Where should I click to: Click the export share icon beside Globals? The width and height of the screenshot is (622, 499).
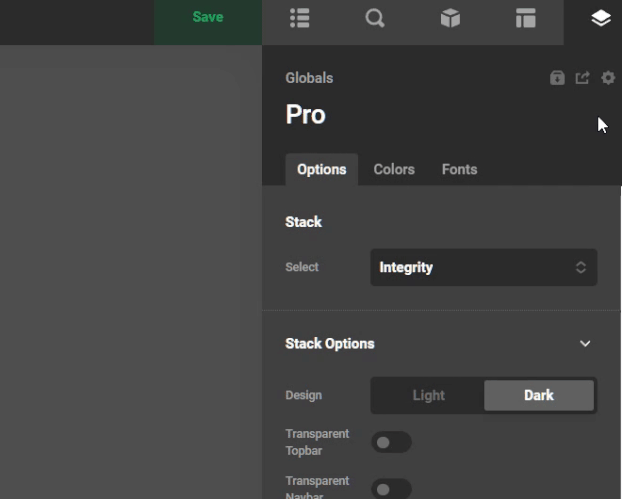click(x=582, y=78)
